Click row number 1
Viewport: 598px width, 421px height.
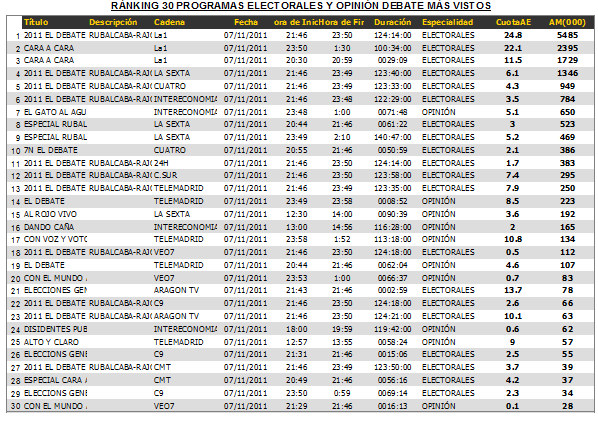point(18,36)
